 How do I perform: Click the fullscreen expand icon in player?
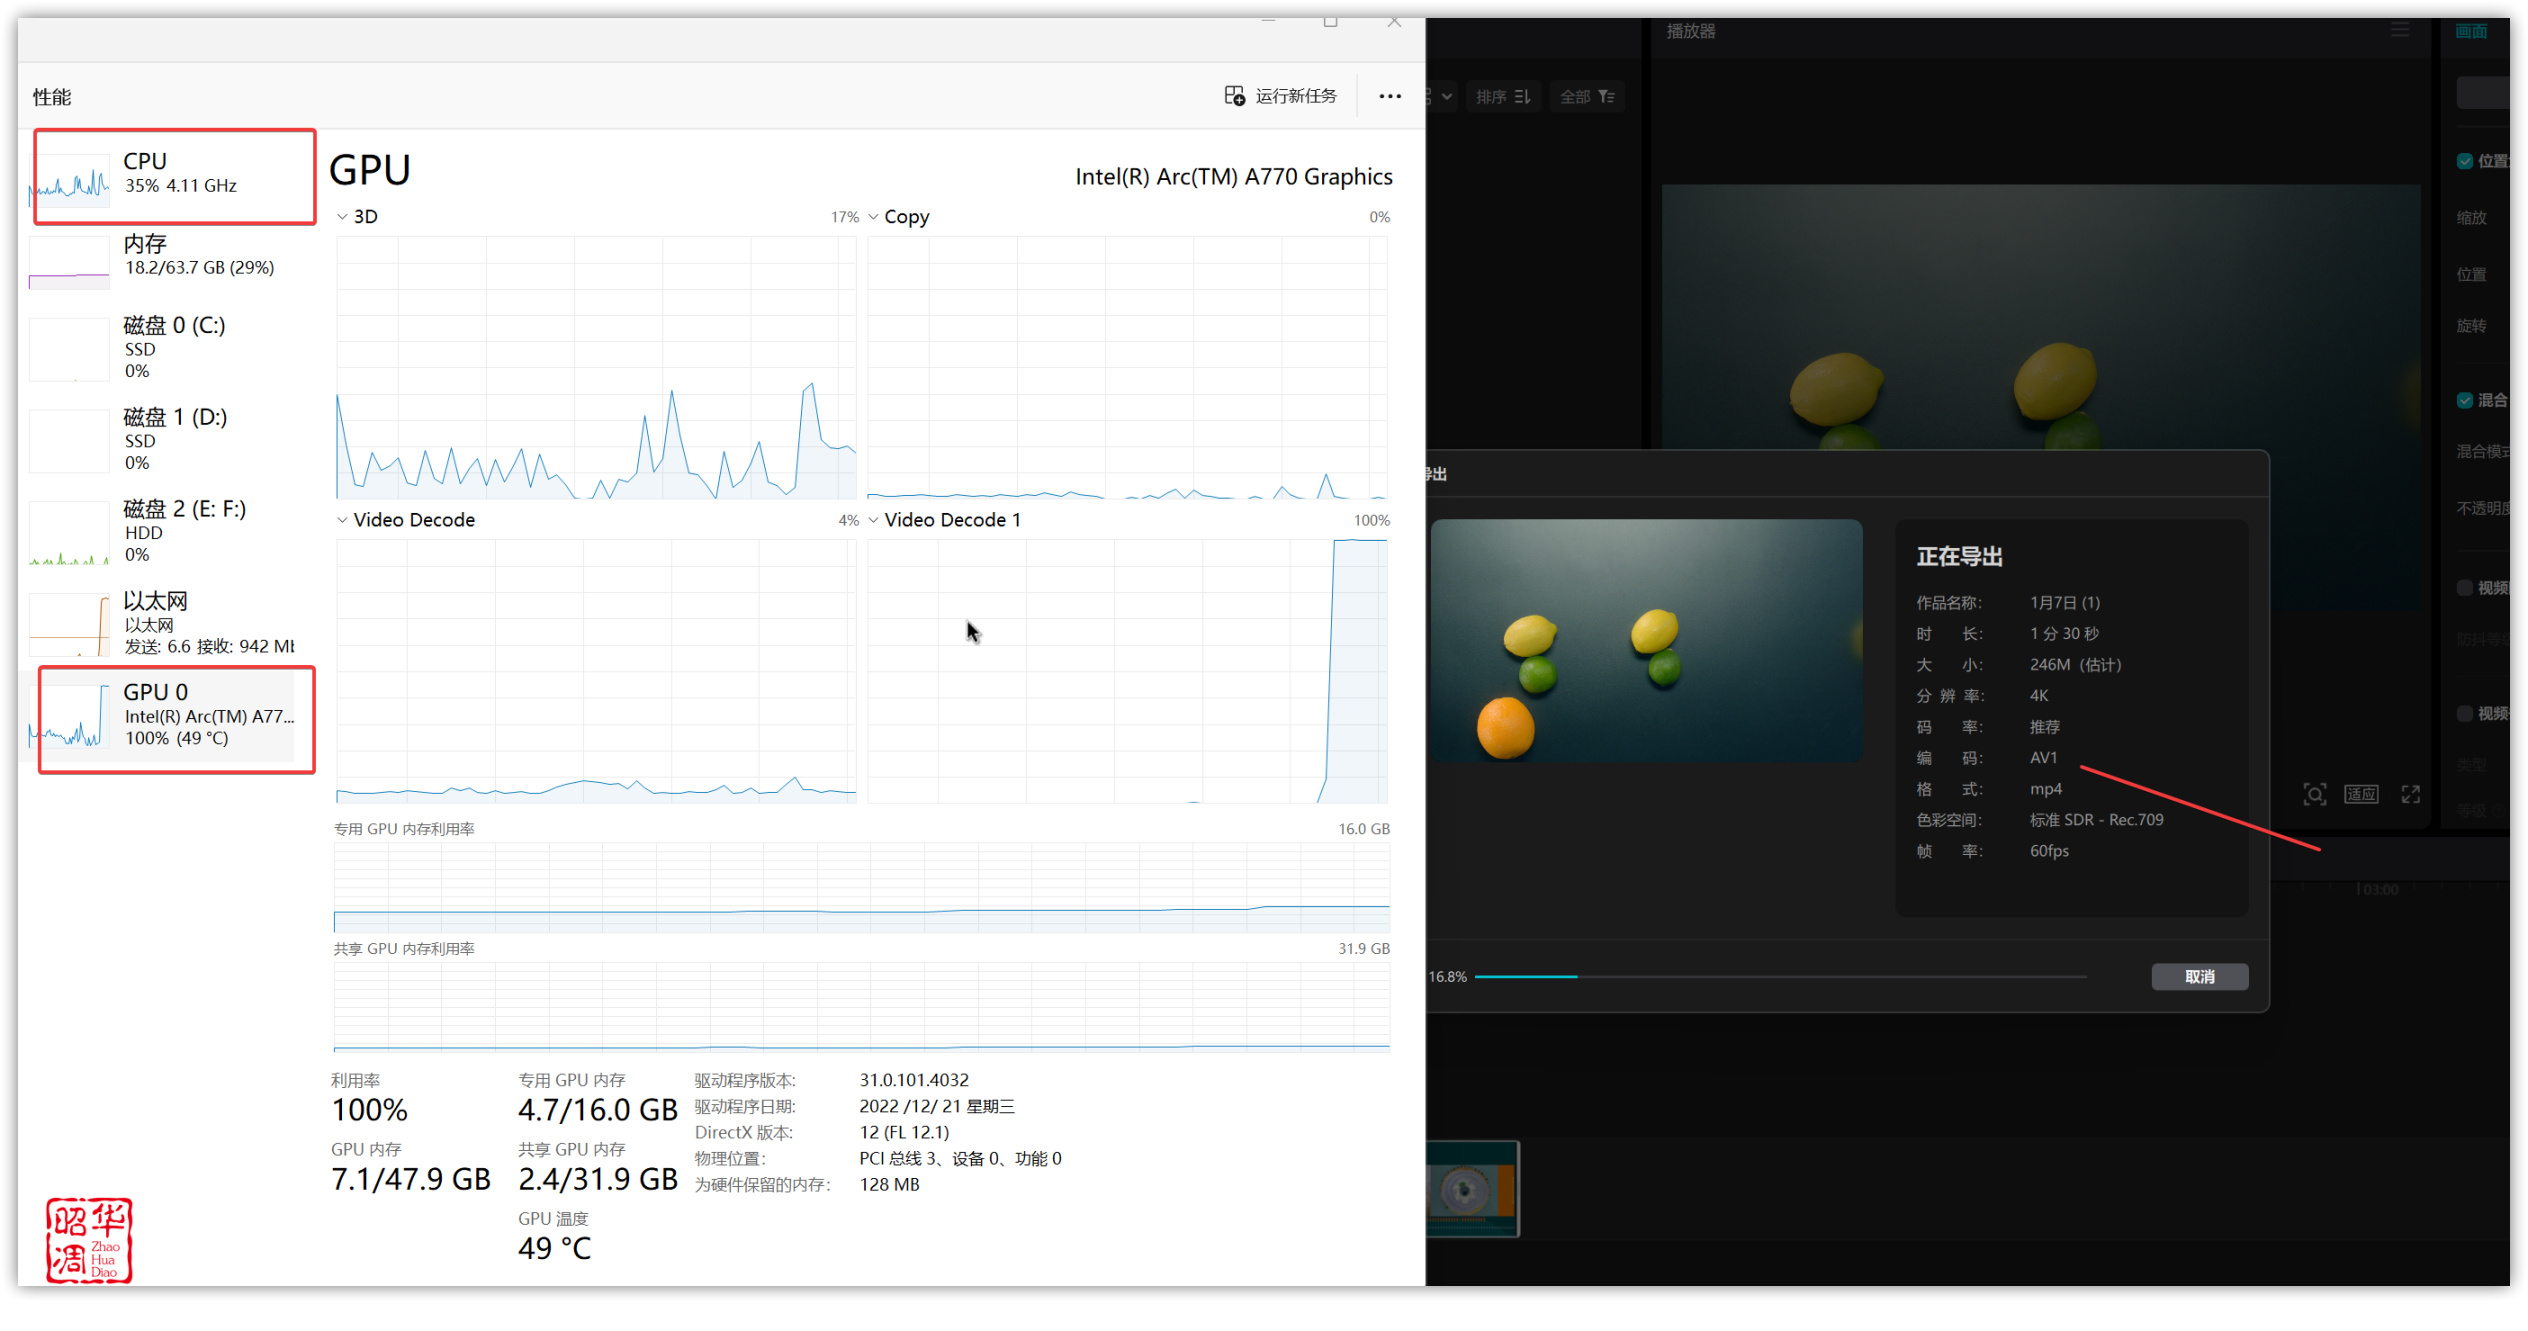(2411, 794)
